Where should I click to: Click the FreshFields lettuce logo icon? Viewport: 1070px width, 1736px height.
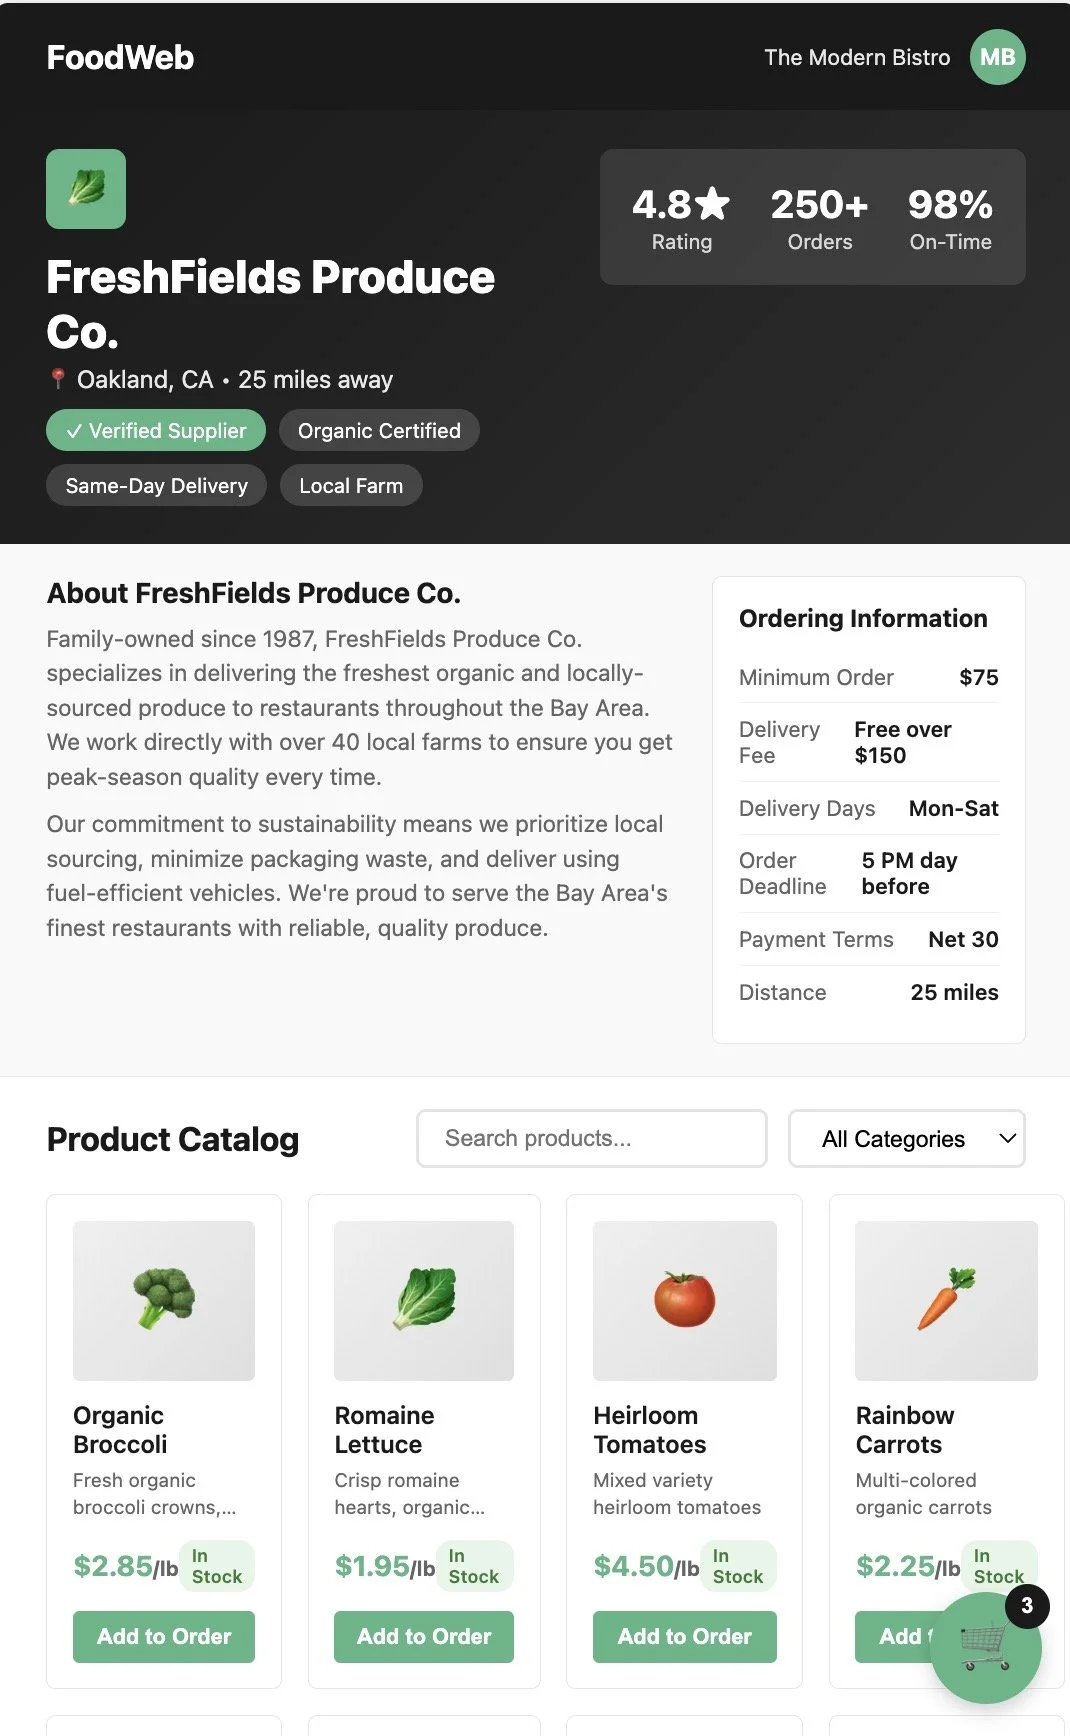86,189
